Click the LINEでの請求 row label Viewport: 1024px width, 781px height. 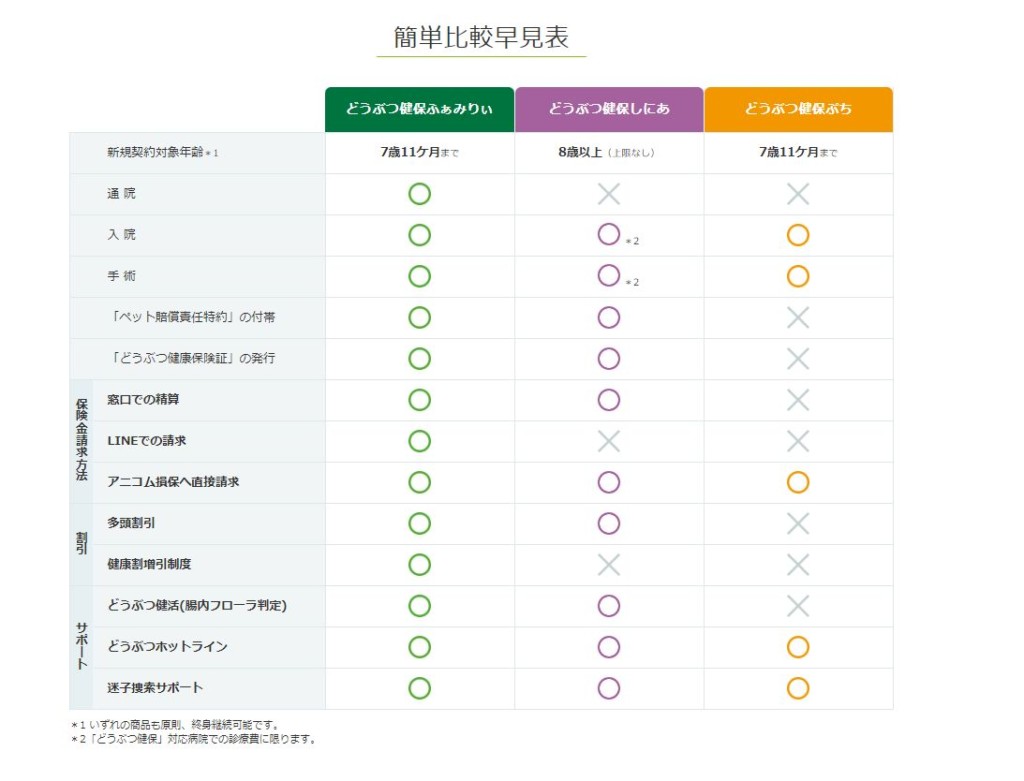point(147,441)
